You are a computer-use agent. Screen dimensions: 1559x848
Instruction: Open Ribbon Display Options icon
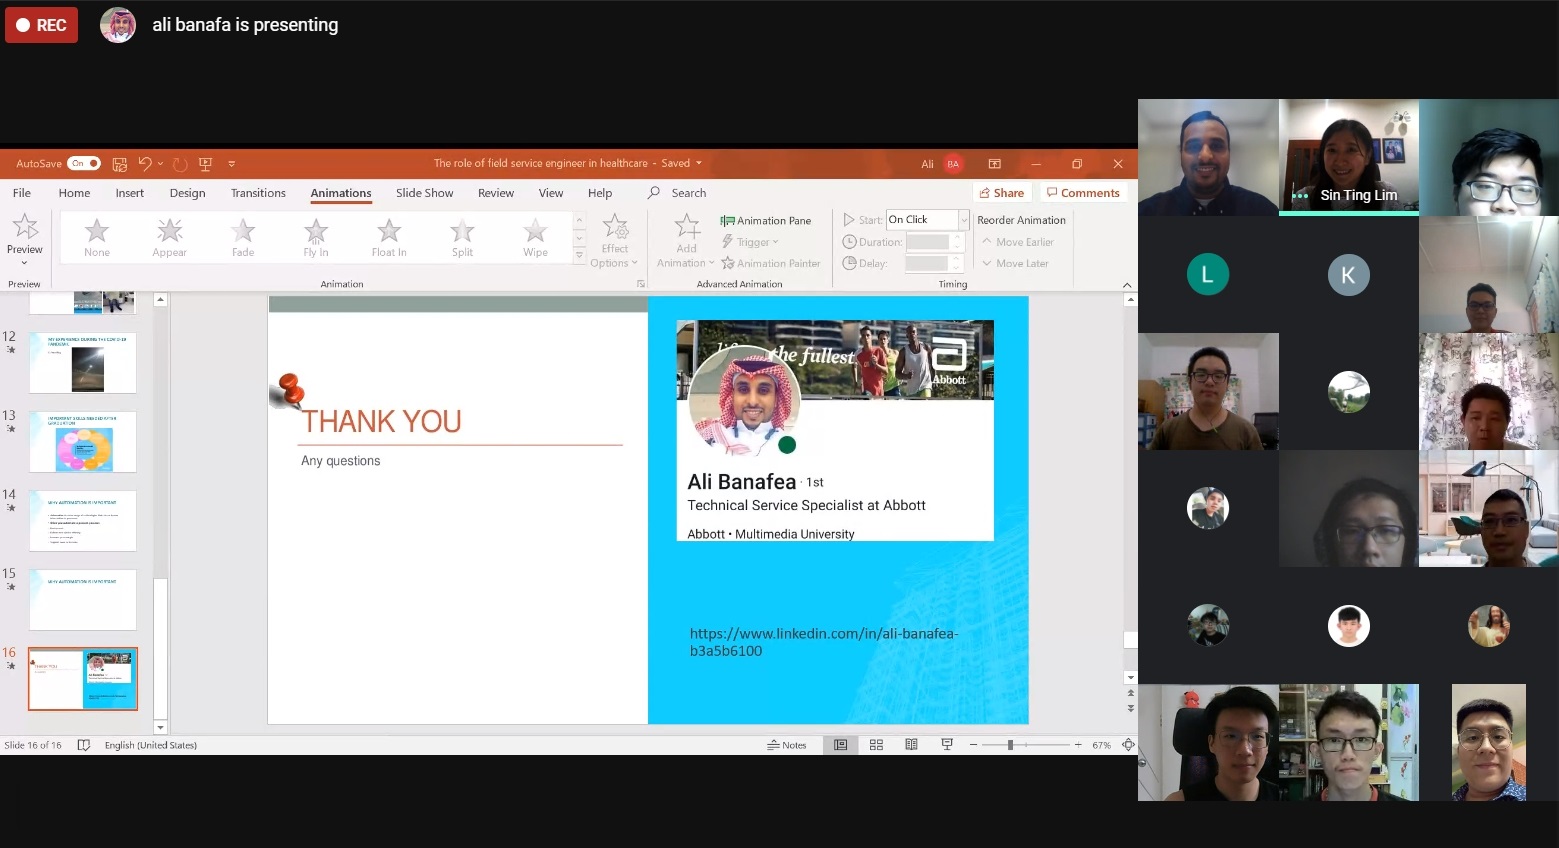(x=994, y=164)
